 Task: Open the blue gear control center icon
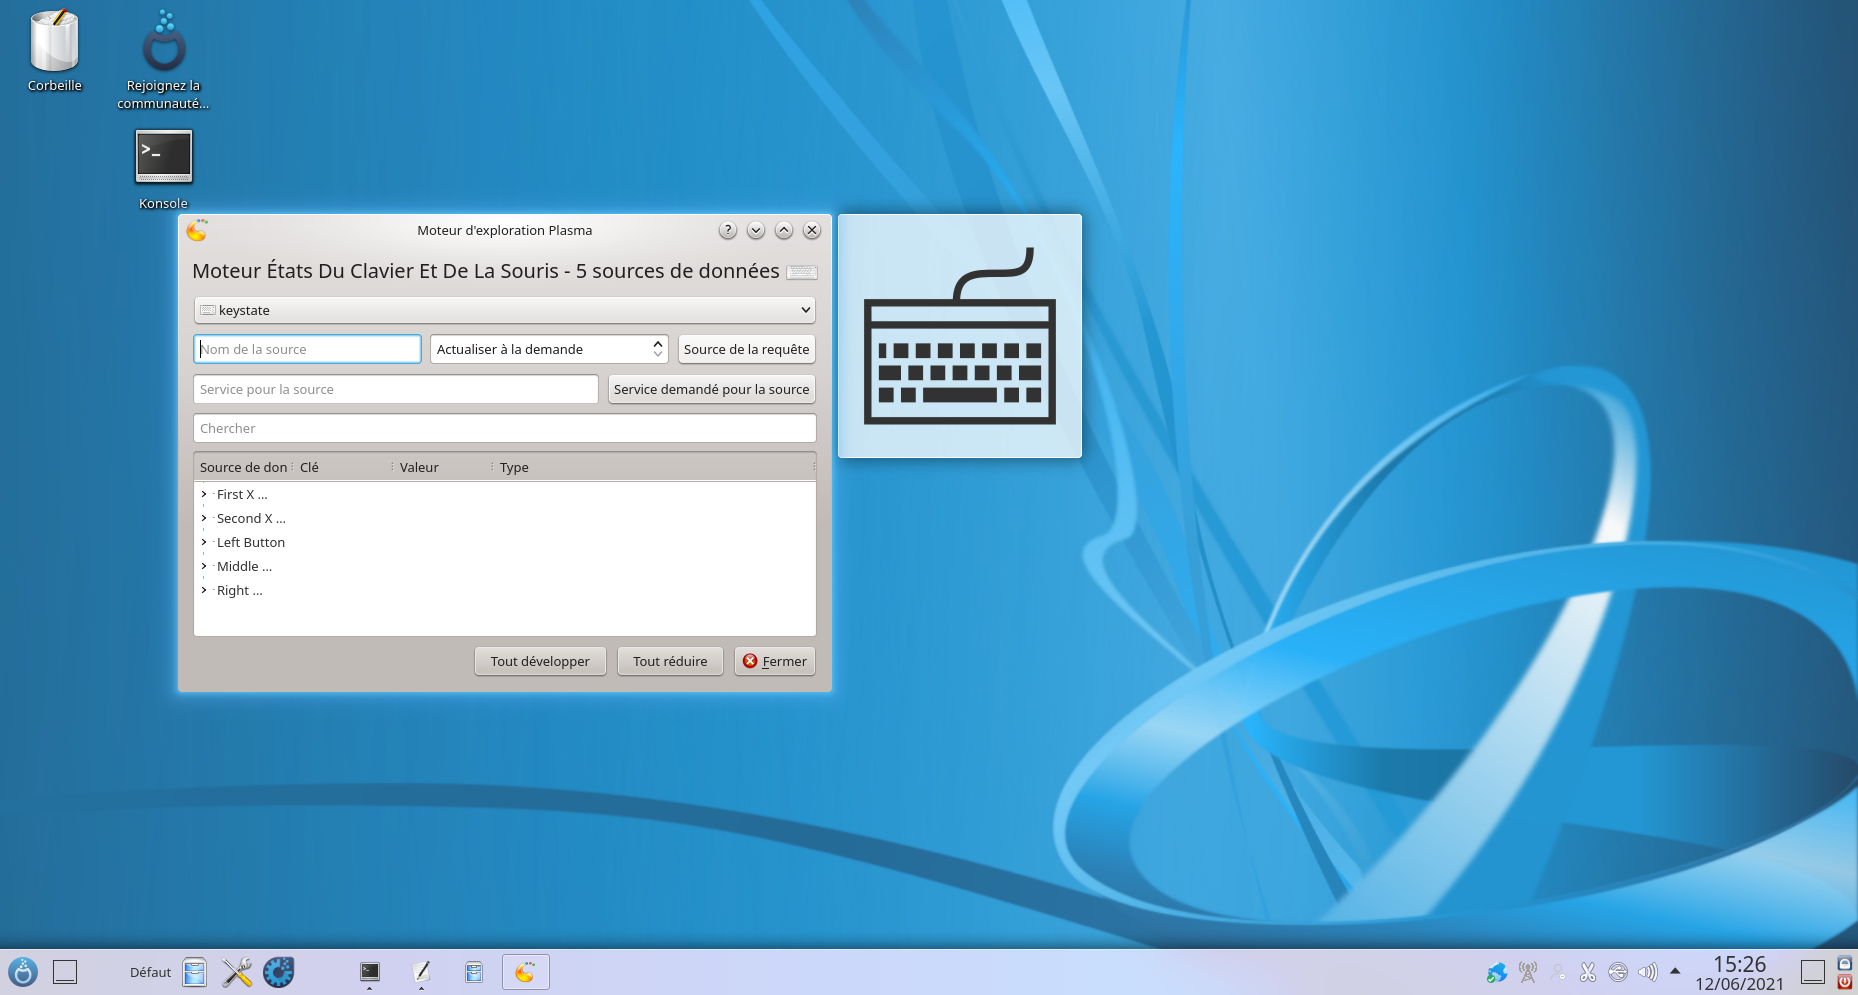click(279, 972)
